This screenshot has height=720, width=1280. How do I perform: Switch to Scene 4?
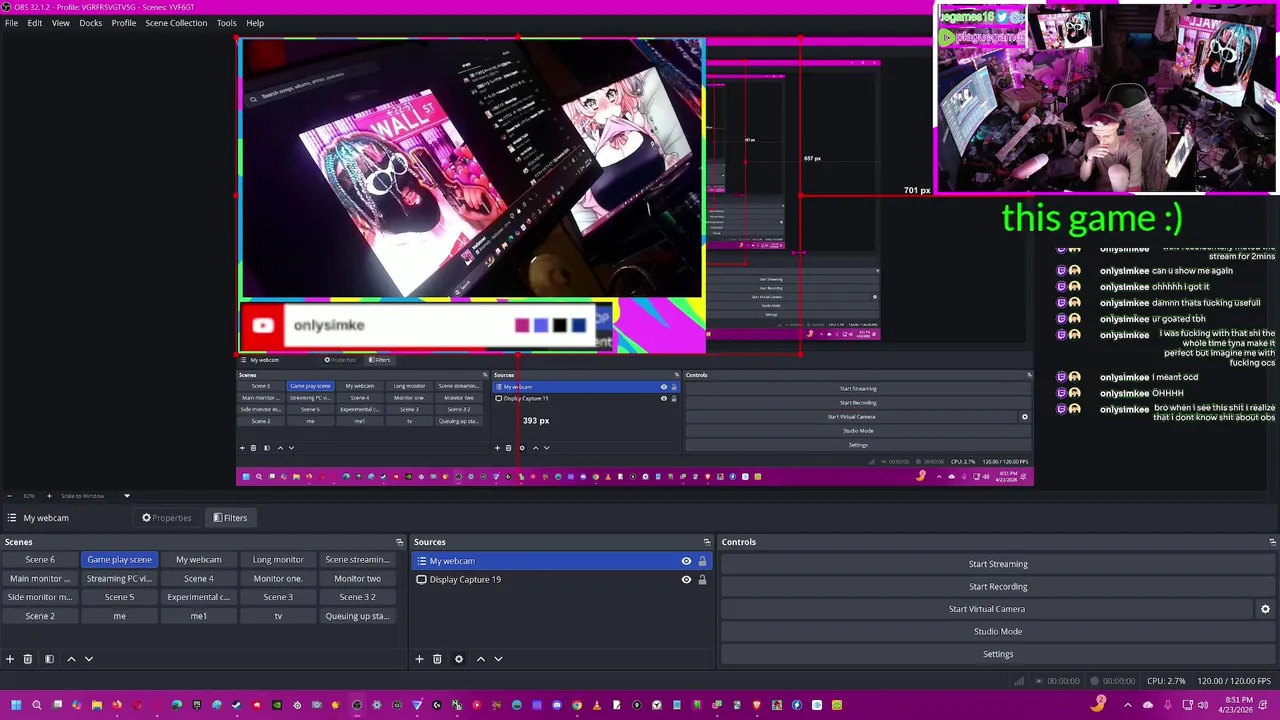[199, 579]
